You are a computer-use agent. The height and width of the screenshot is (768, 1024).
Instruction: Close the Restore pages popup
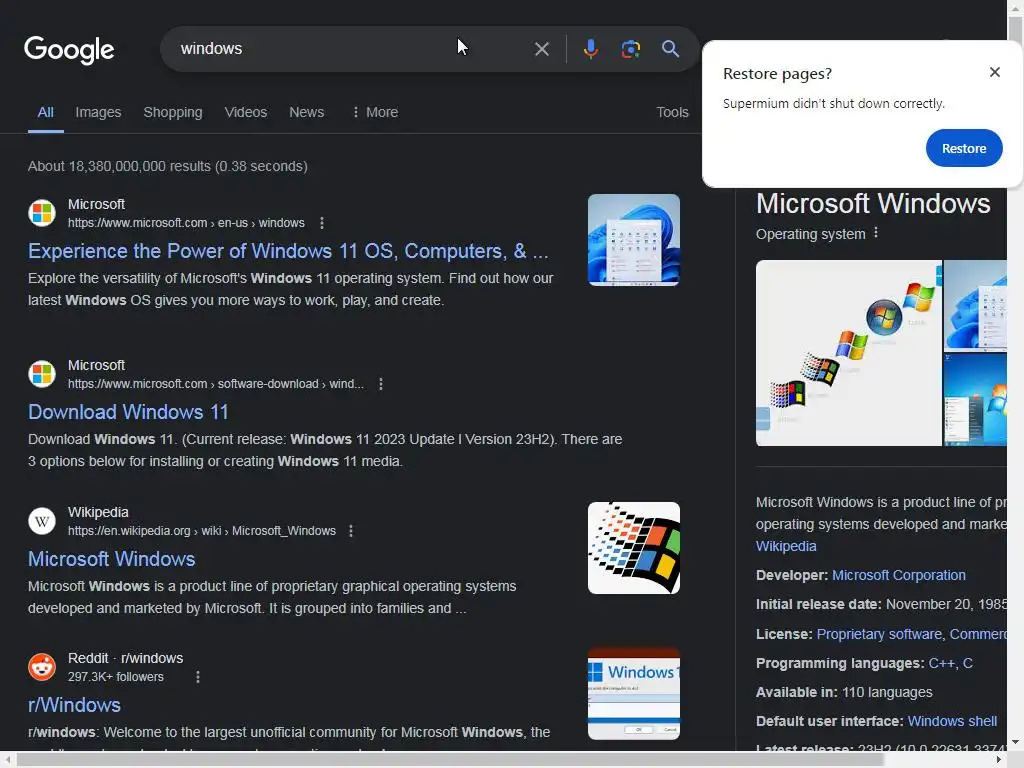995,72
